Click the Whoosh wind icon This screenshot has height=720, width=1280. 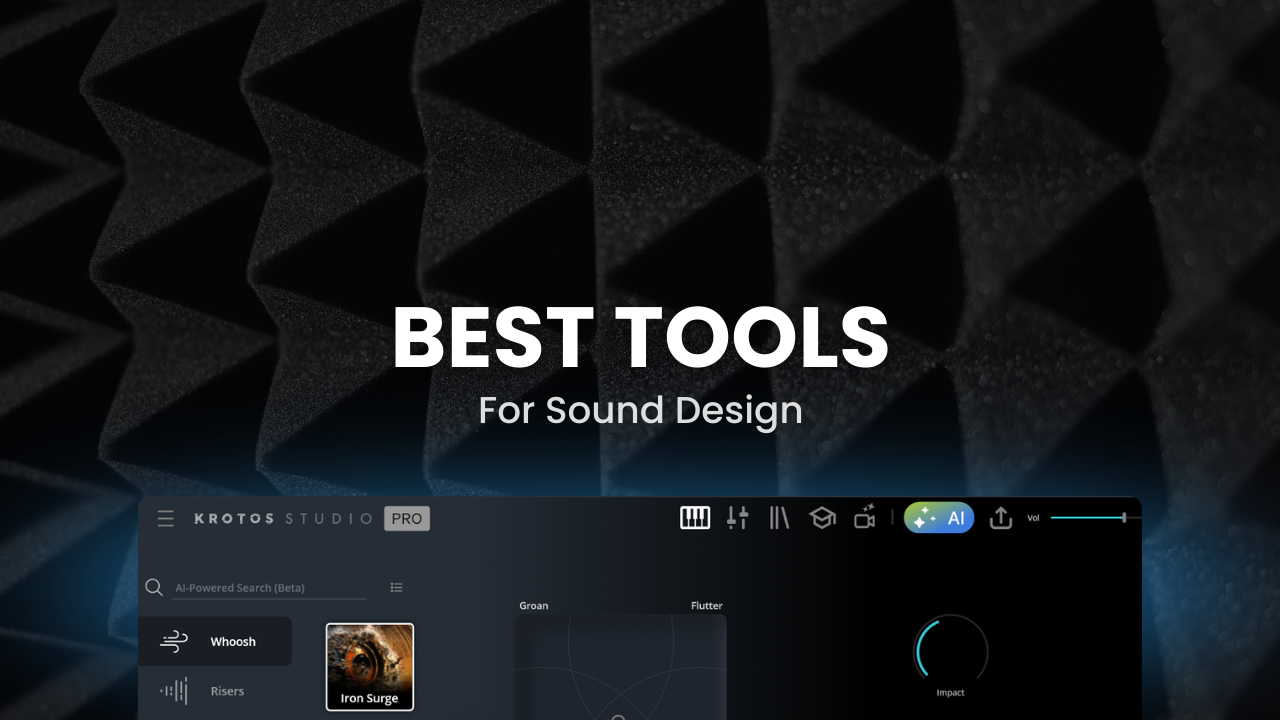(x=174, y=642)
